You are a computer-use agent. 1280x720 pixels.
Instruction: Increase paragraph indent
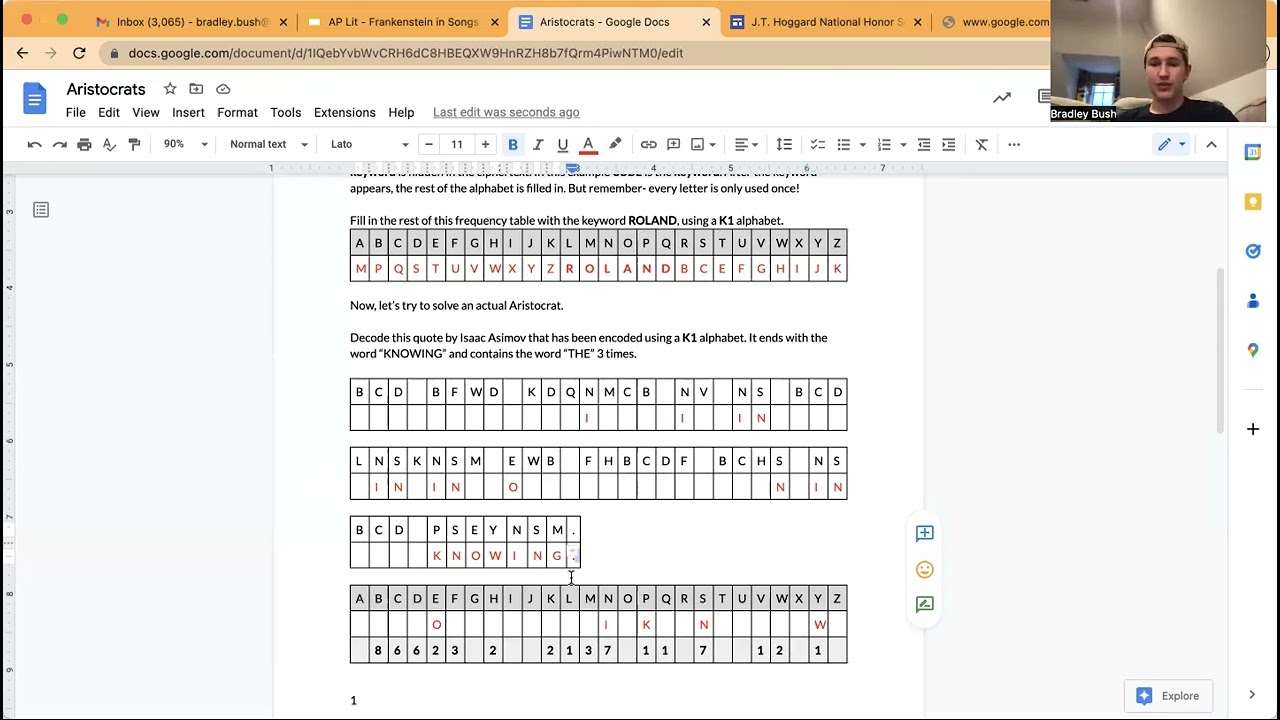[x=949, y=145]
